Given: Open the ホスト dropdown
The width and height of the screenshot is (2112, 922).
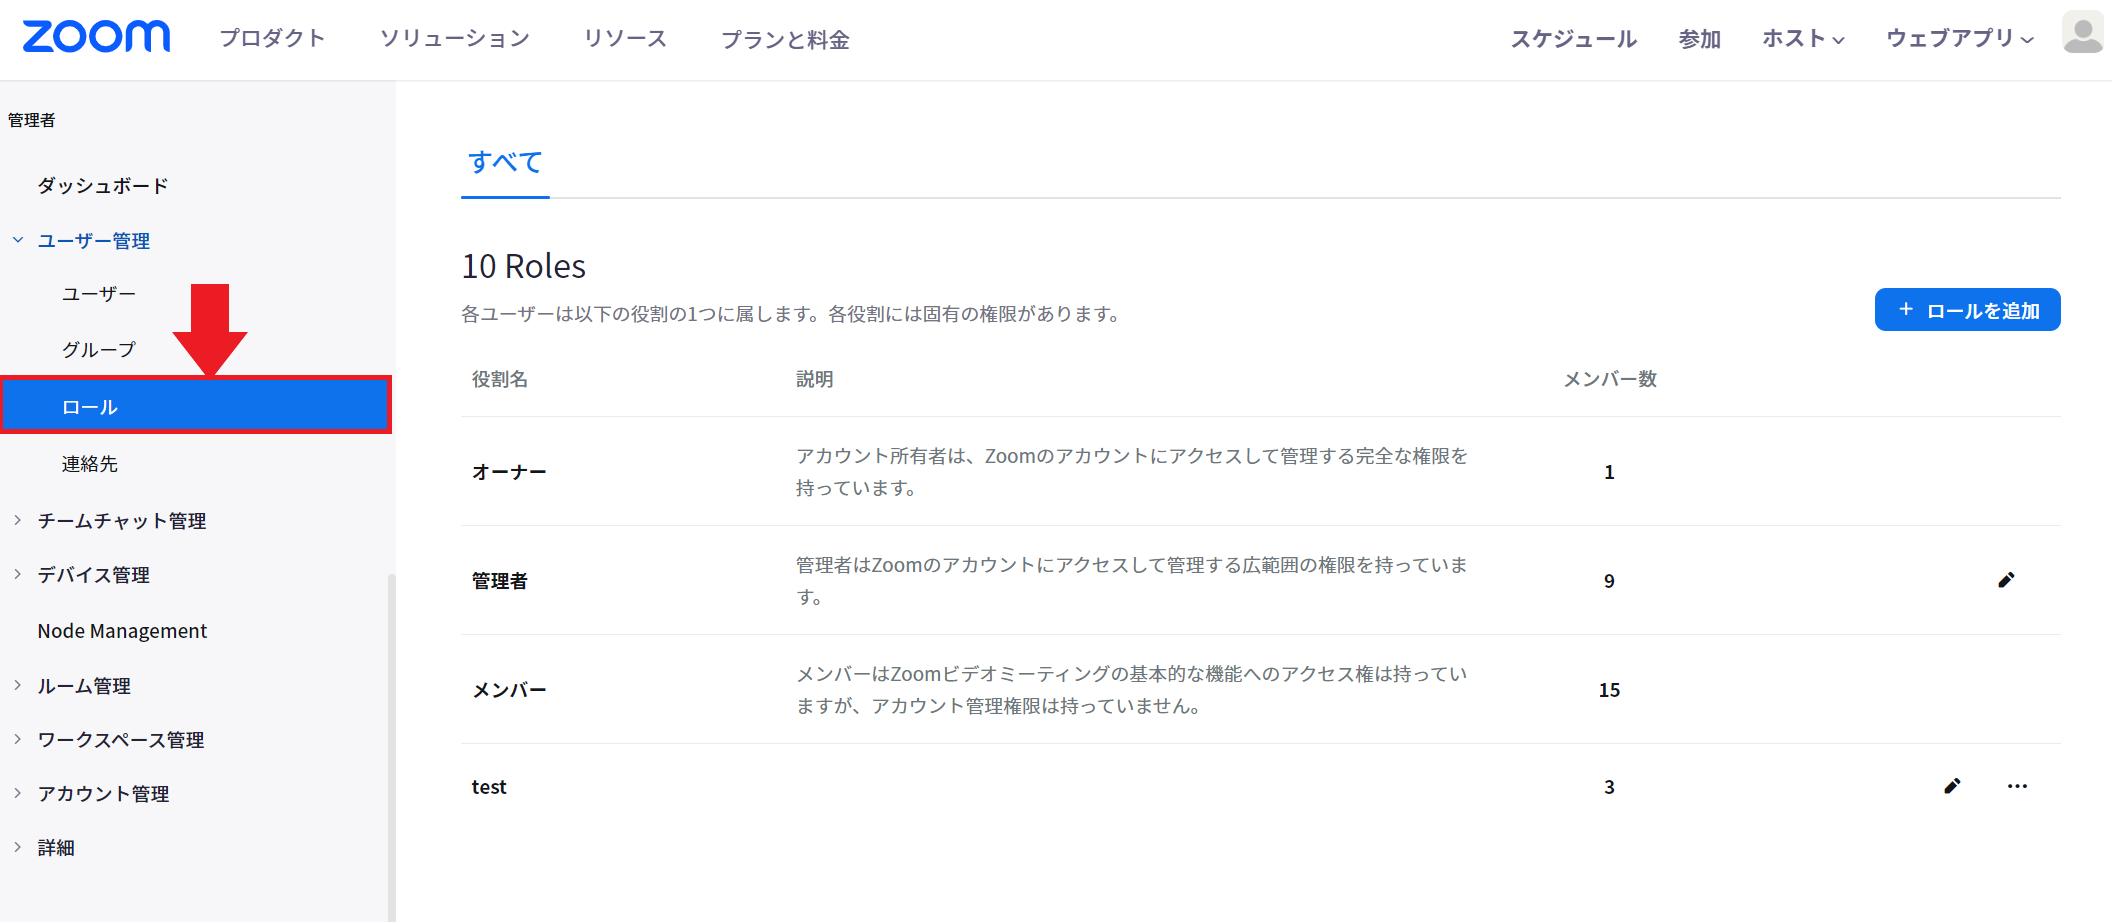Looking at the screenshot, I should pyautogui.click(x=1803, y=38).
